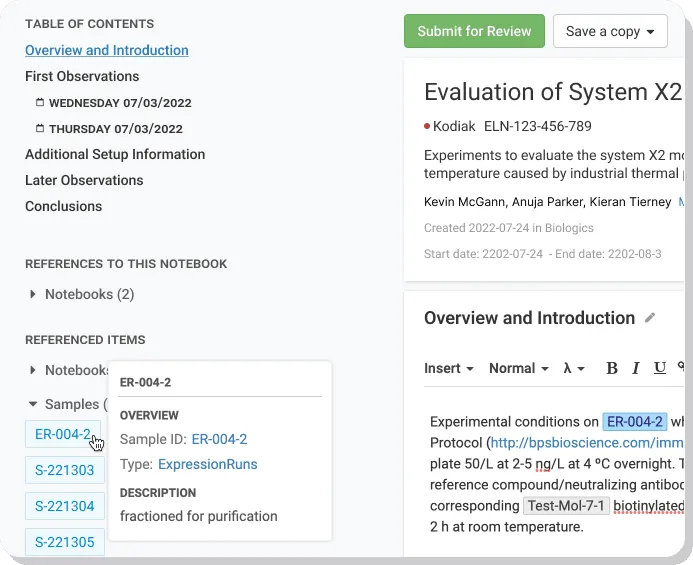The width and height of the screenshot is (693, 565).
Task: Open the ER-004-2 Sample ID link in popup
Action: tap(219, 439)
